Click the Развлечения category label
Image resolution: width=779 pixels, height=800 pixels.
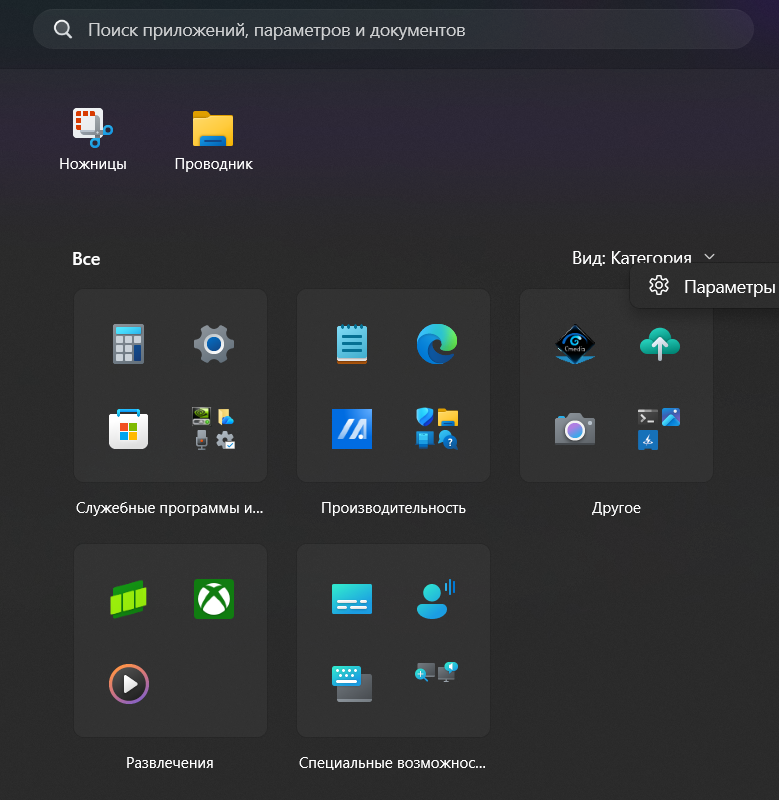tap(170, 763)
